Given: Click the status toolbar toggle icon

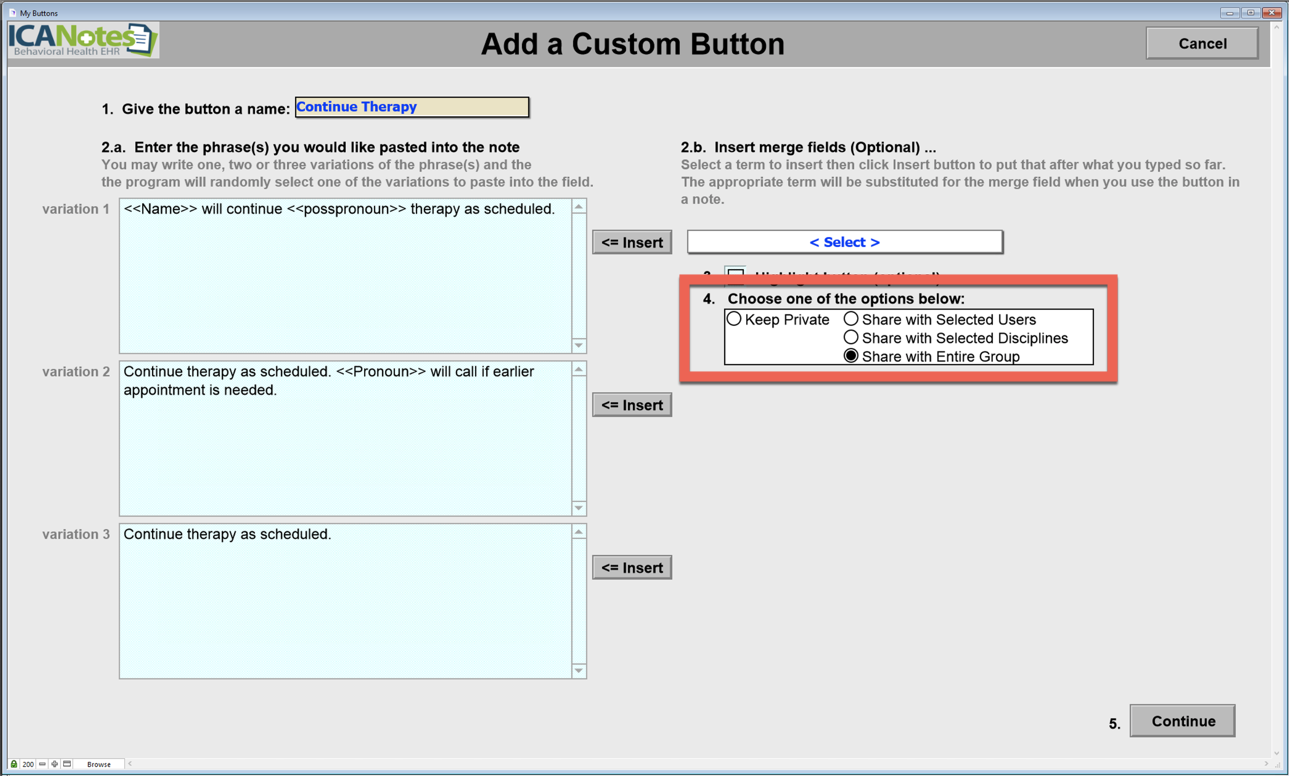Looking at the screenshot, I should pyautogui.click(x=67, y=764).
